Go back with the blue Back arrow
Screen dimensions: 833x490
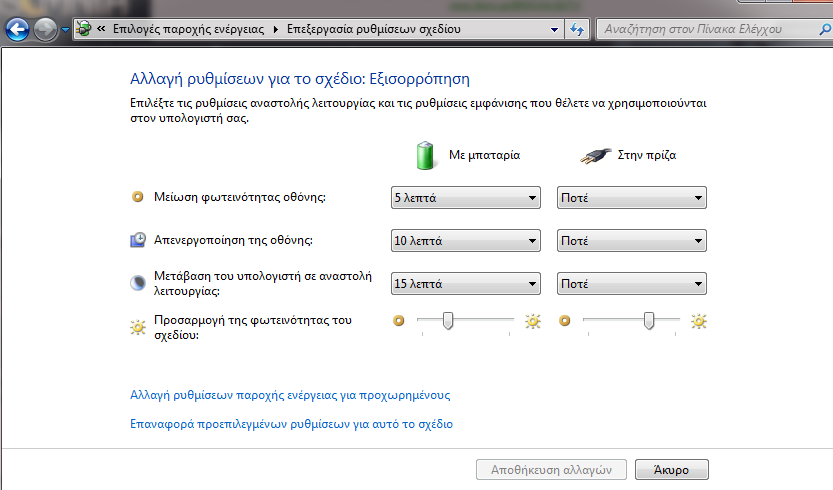pos(17,29)
